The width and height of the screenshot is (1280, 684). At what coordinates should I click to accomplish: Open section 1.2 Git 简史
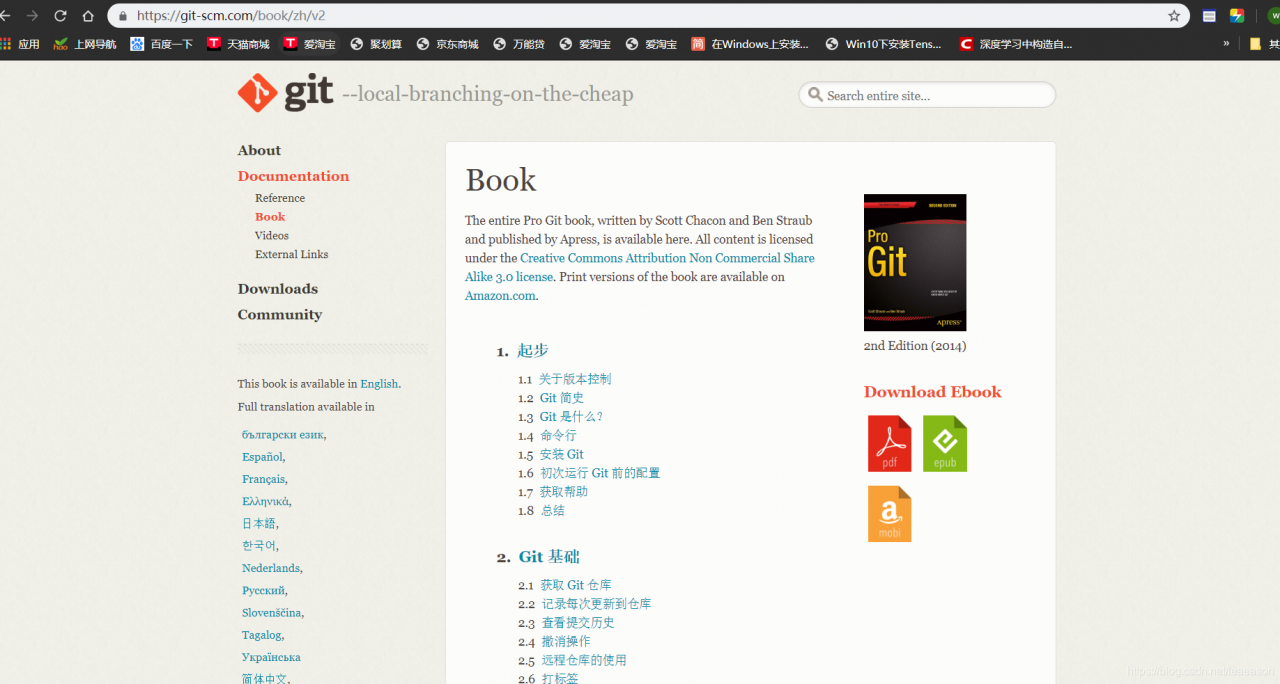click(x=562, y=398)
